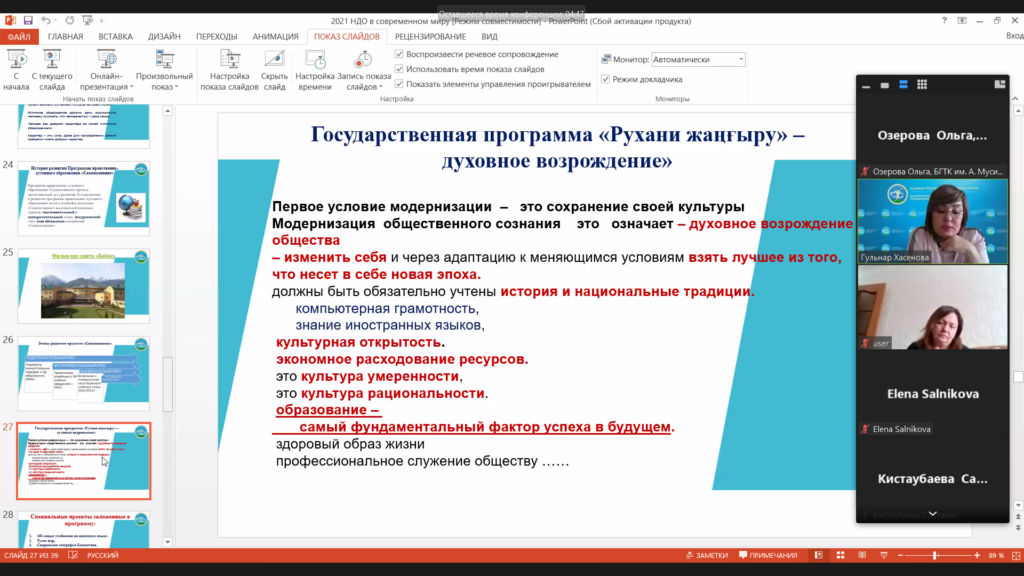Viewport: 1024px width, 576px height.
Task: Click Гульнар Хасенова video tile
Action: pos(933,222)
